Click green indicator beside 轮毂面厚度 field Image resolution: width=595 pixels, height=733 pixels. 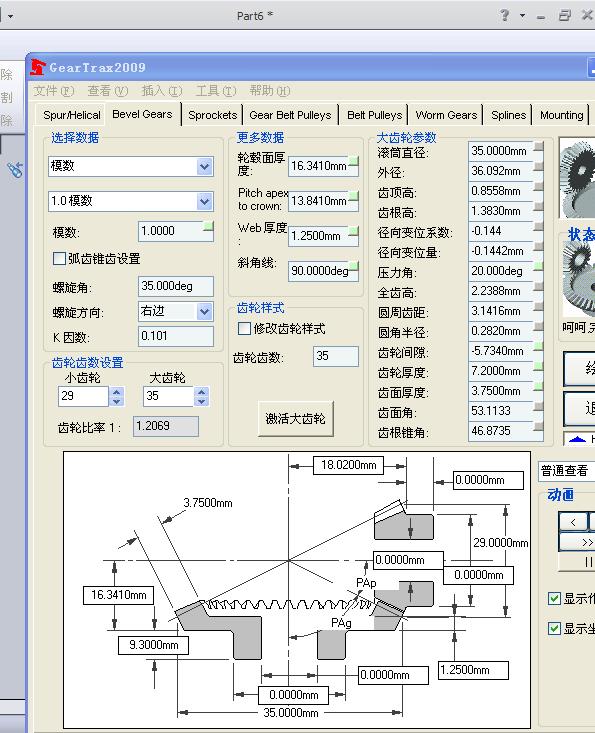tap(354, 162)
